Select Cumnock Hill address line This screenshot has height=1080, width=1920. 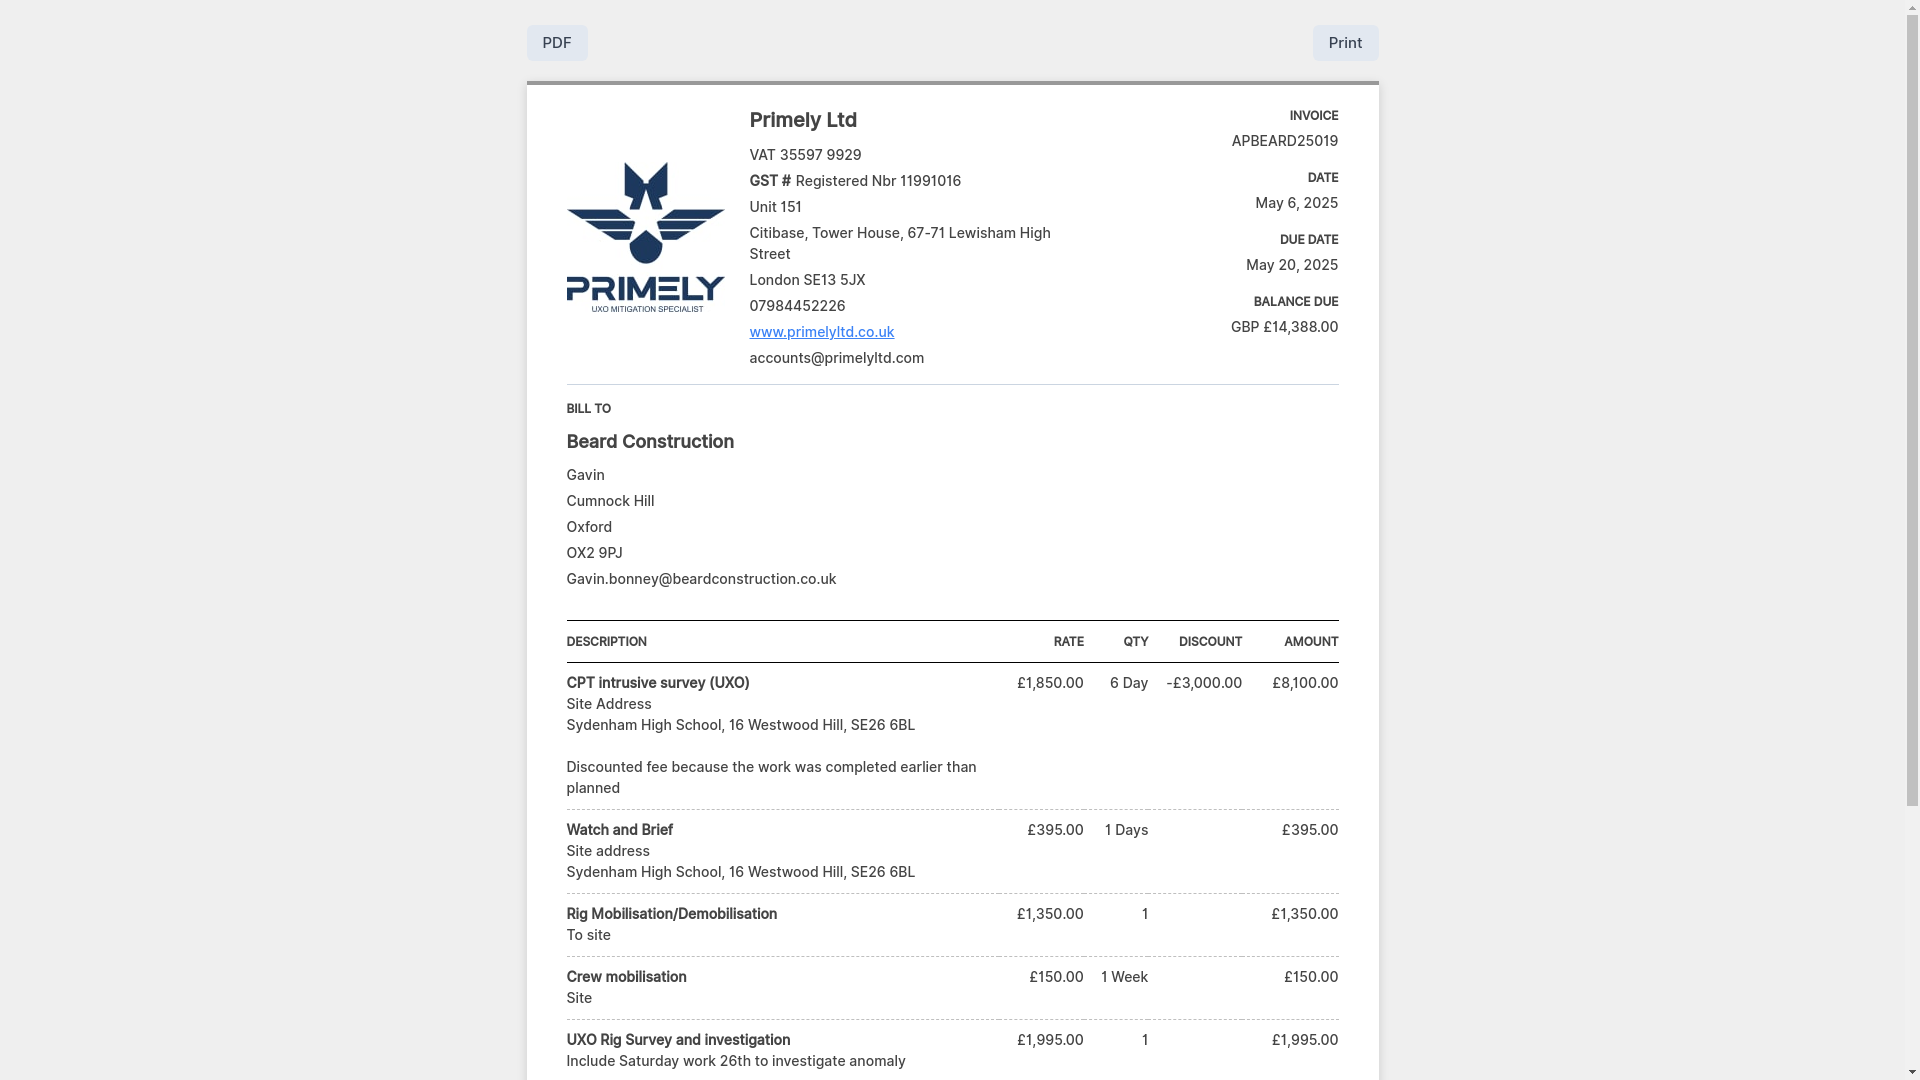(611, 501)
